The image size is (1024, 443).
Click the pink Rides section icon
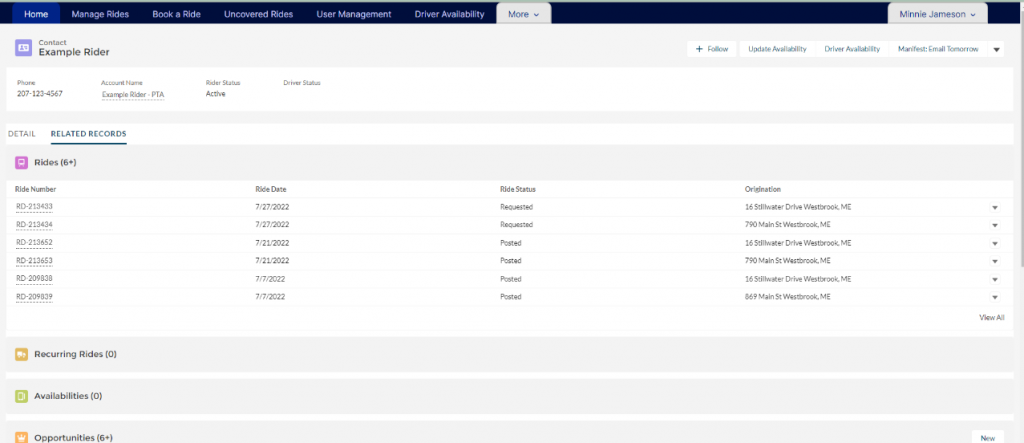(x=21, y=162)
